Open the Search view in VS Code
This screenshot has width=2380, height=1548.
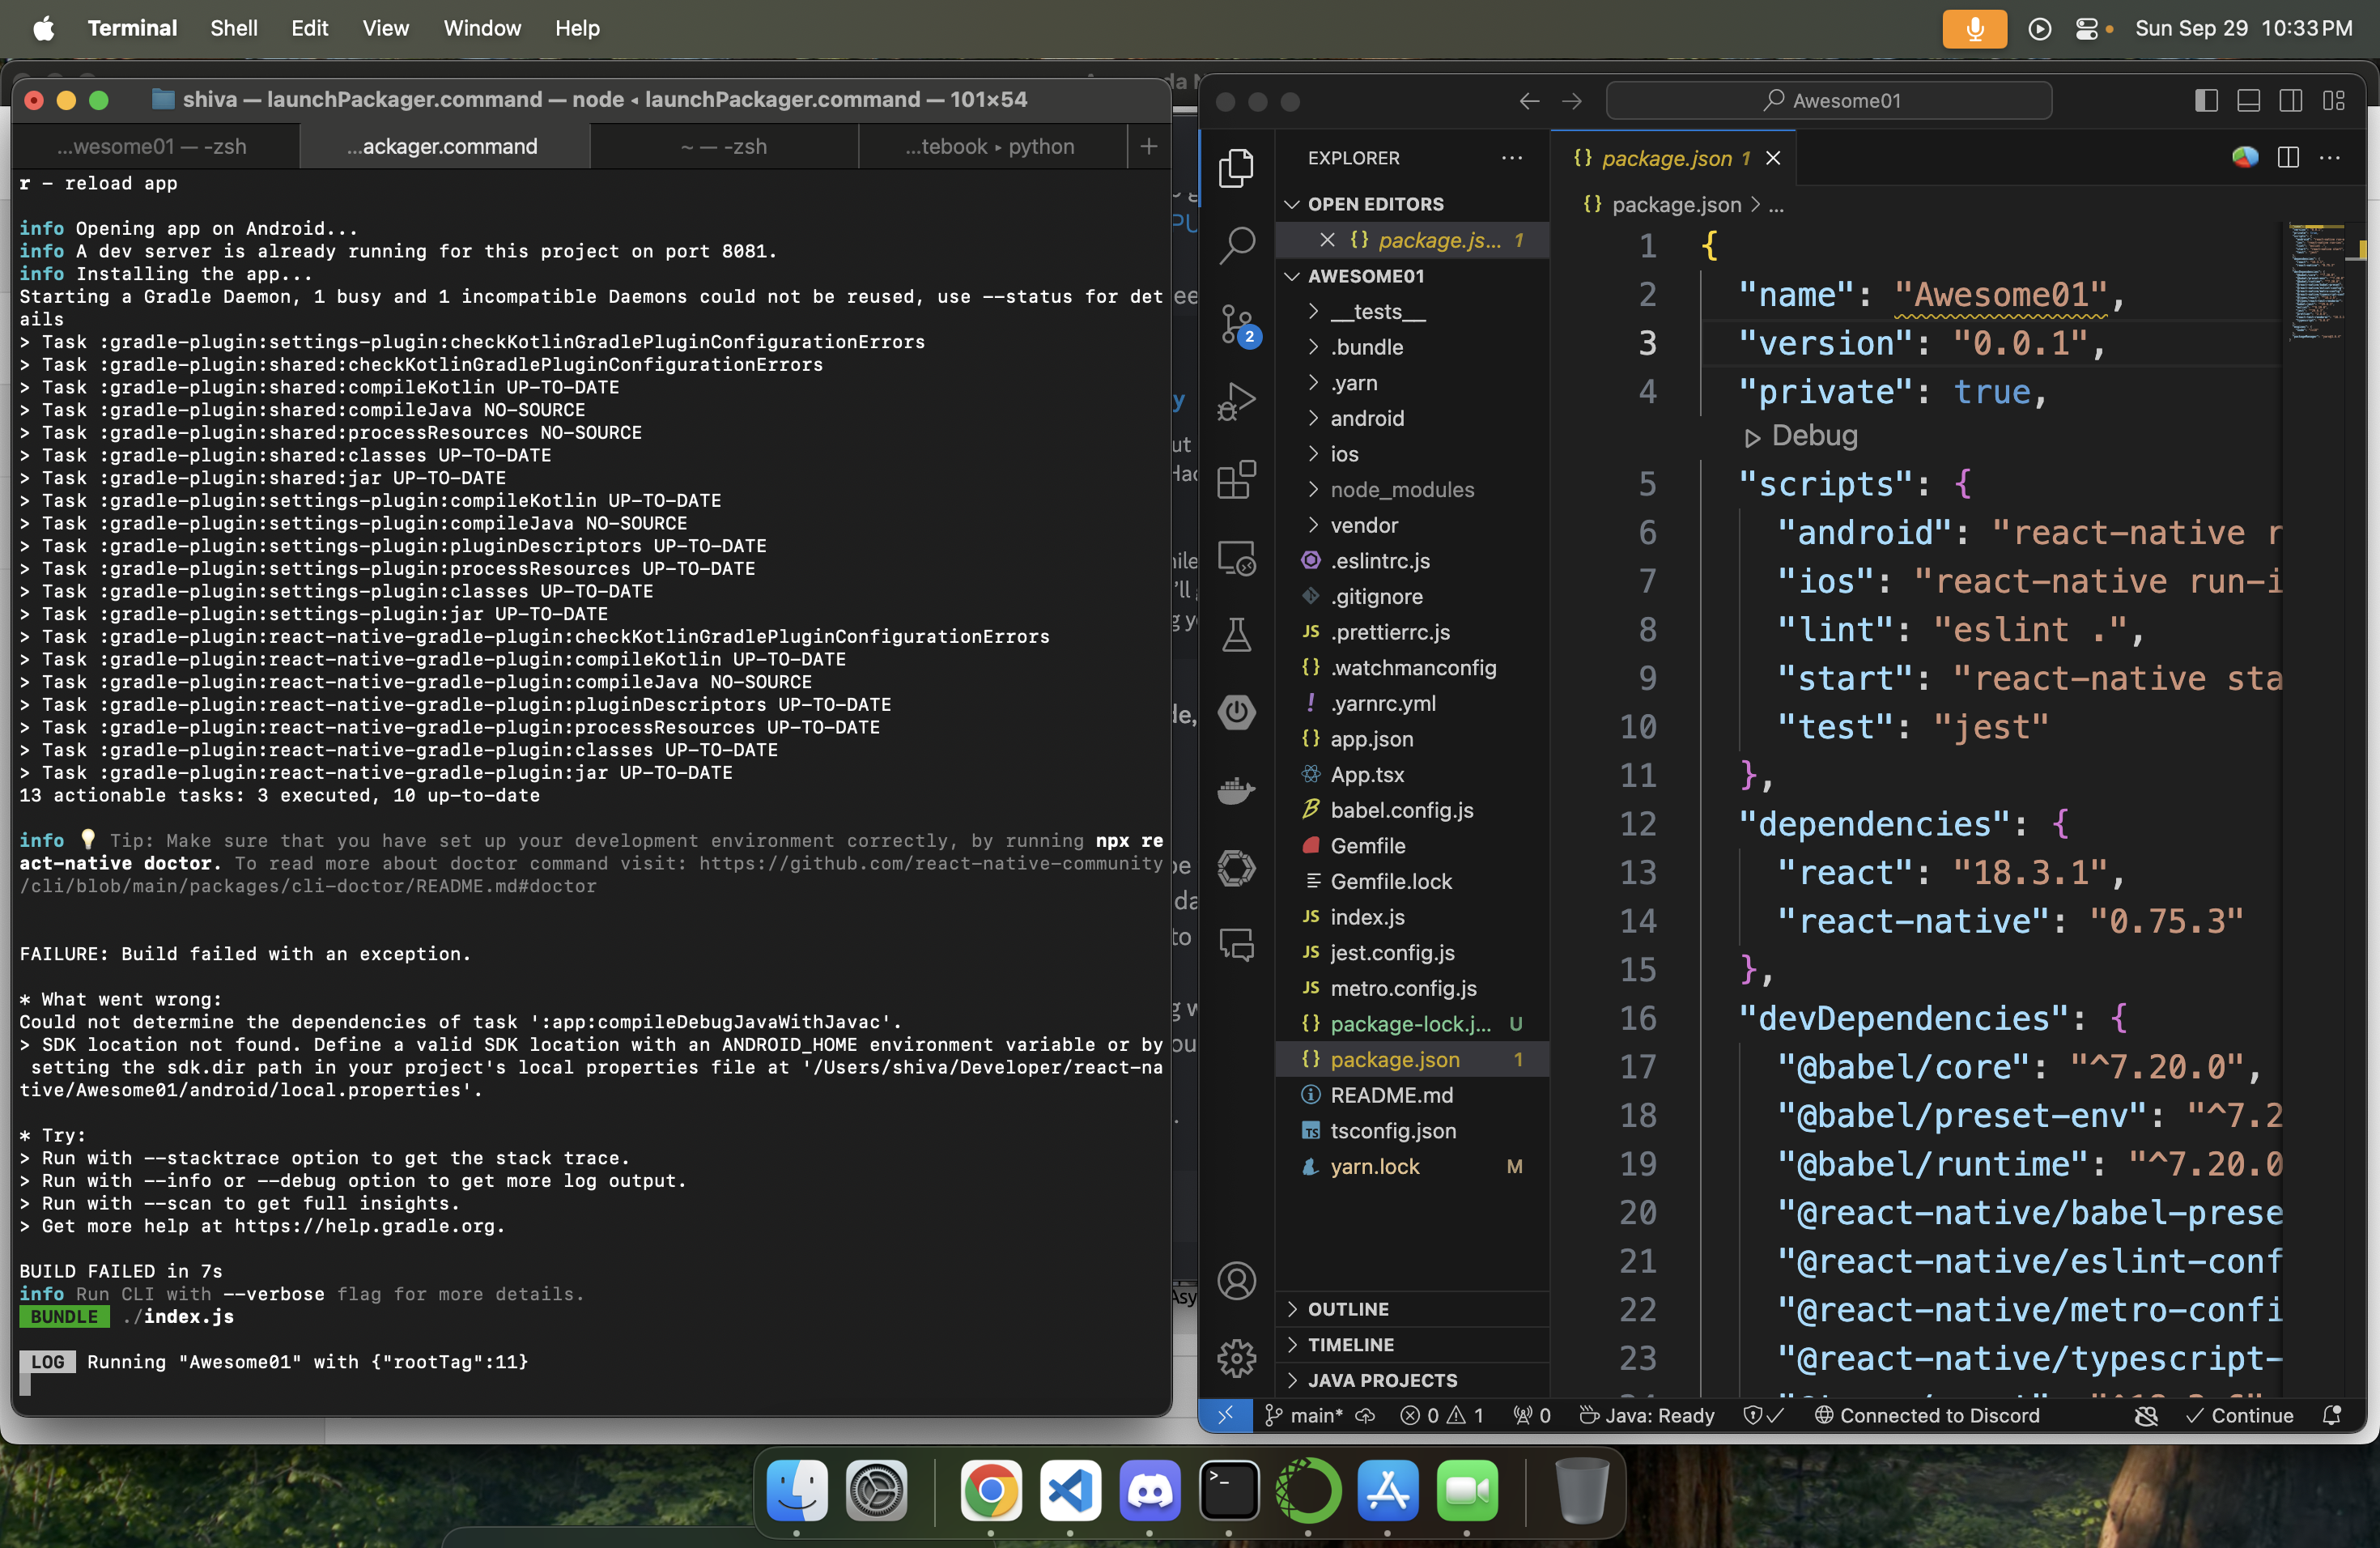1236,244
